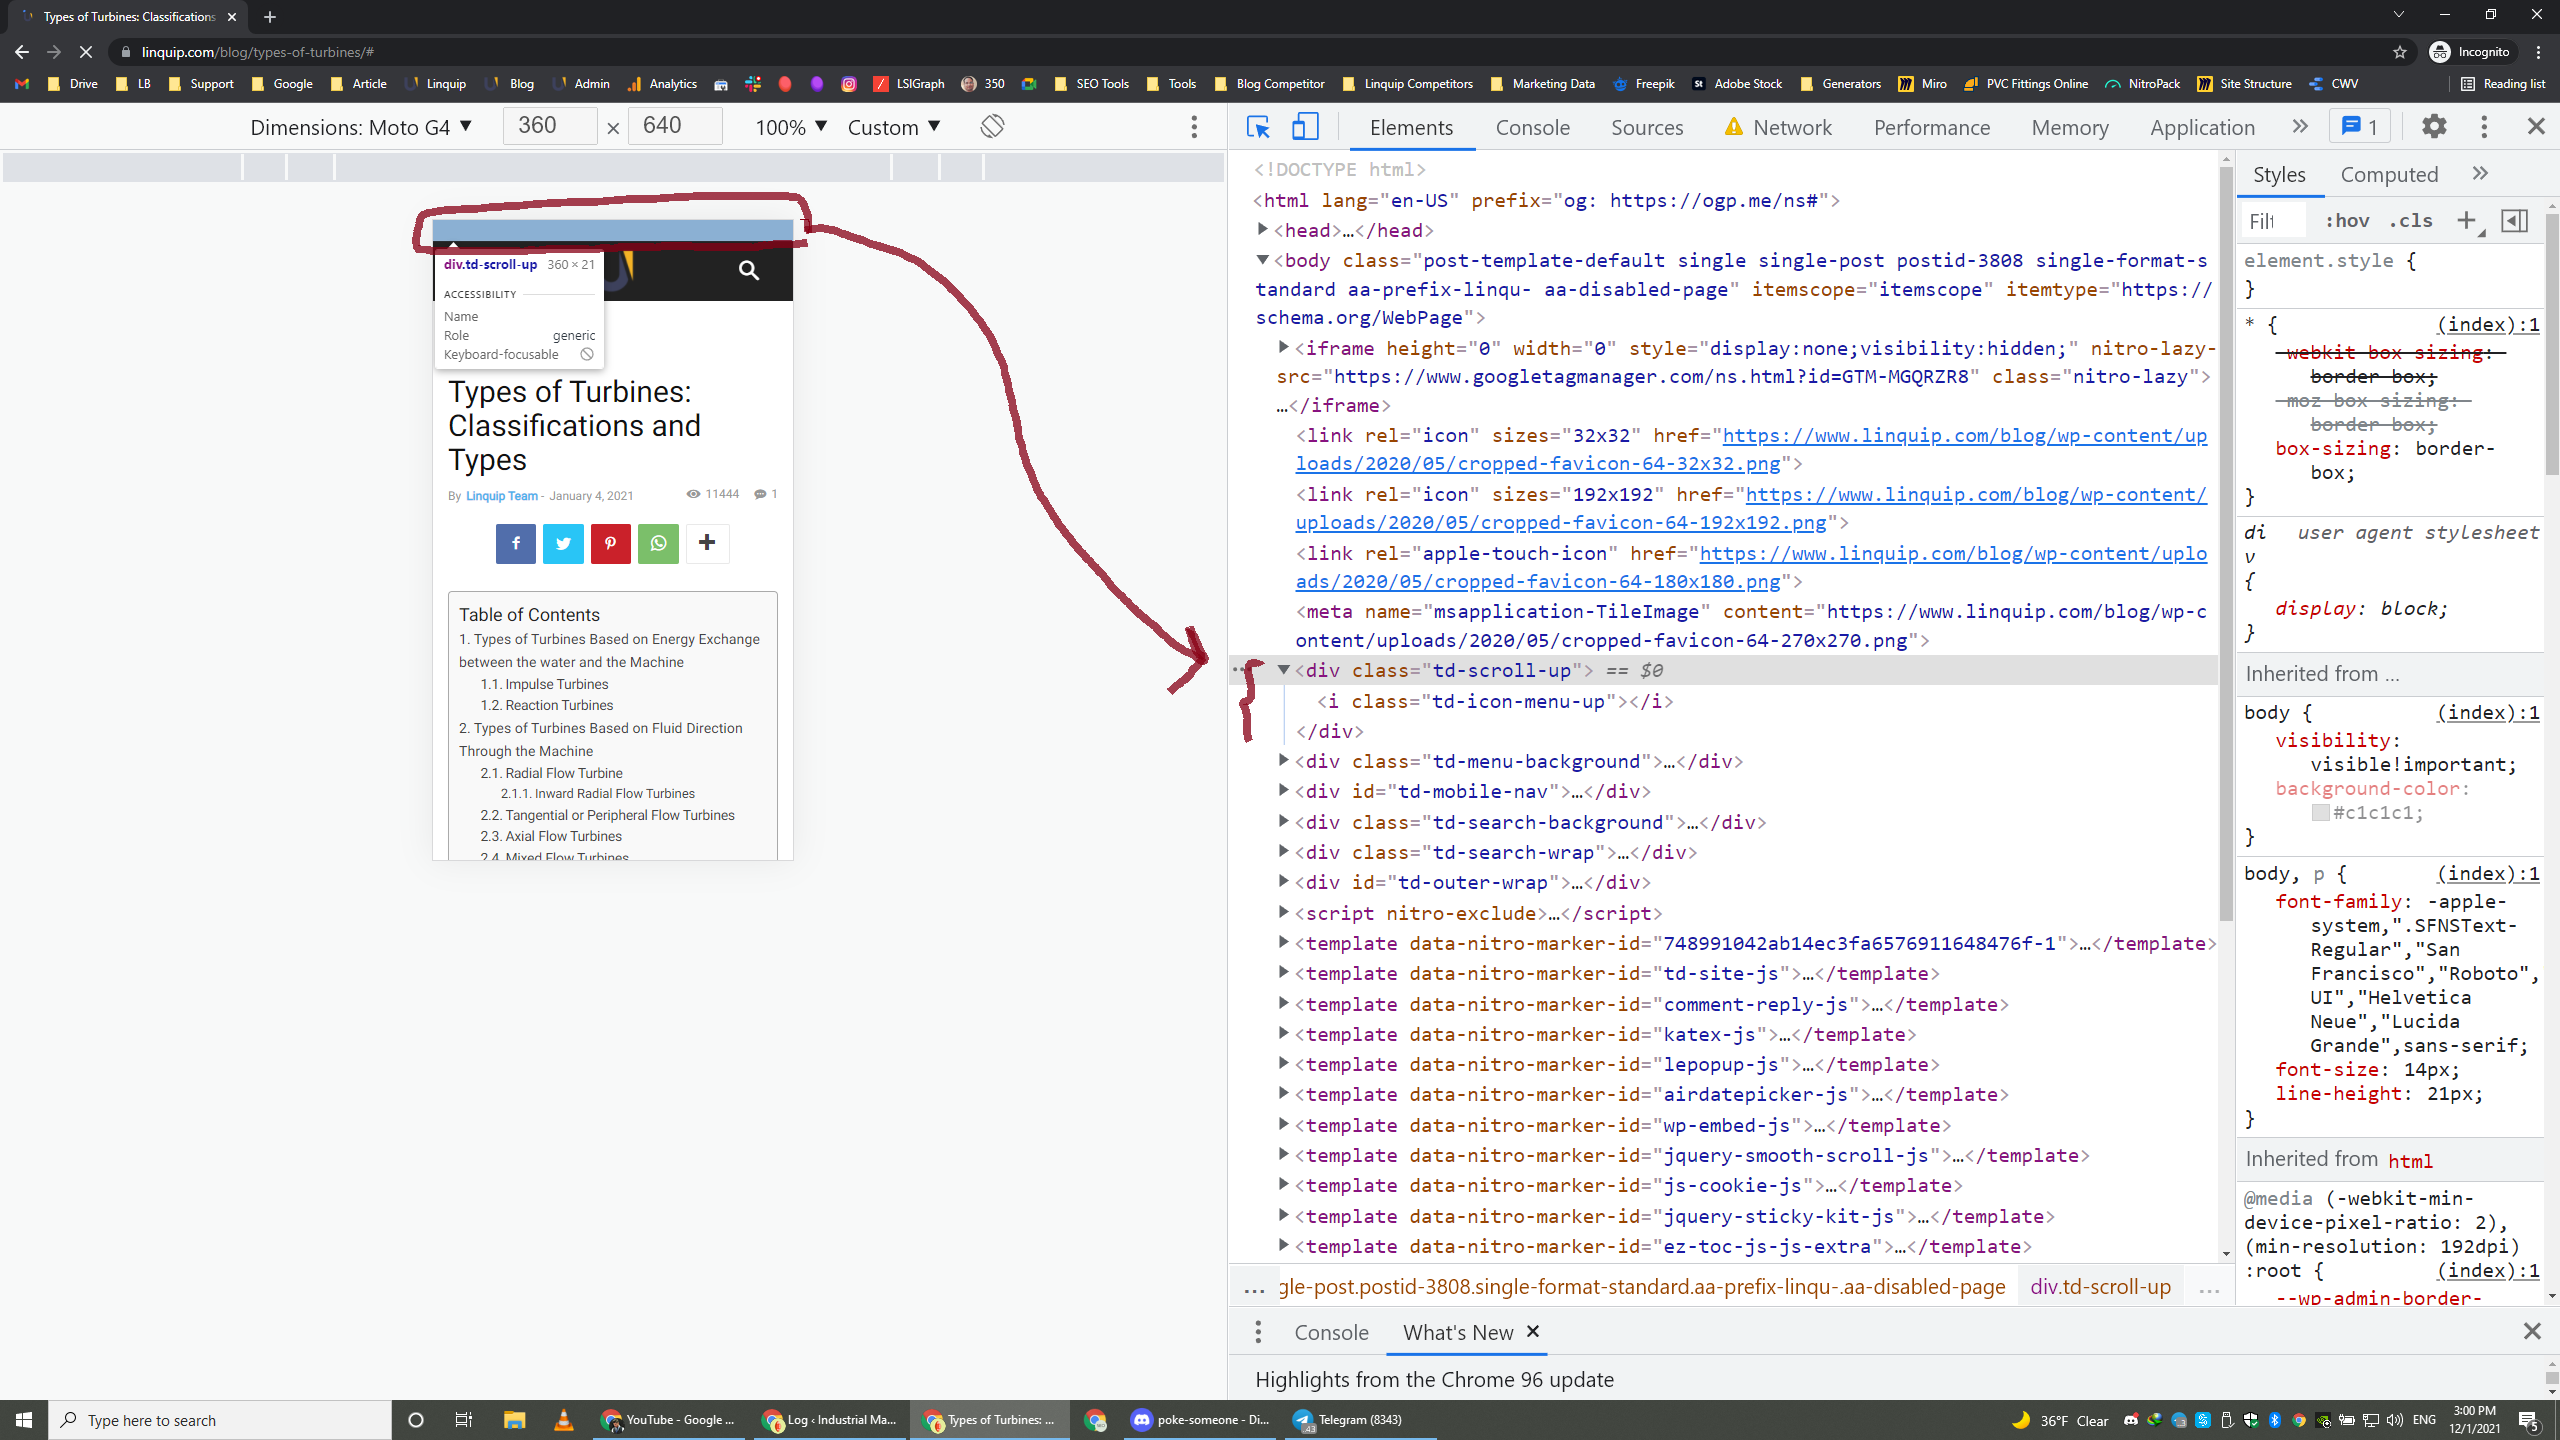
Task: Toggle the .cls class editor
Action: click(2410, 221)
